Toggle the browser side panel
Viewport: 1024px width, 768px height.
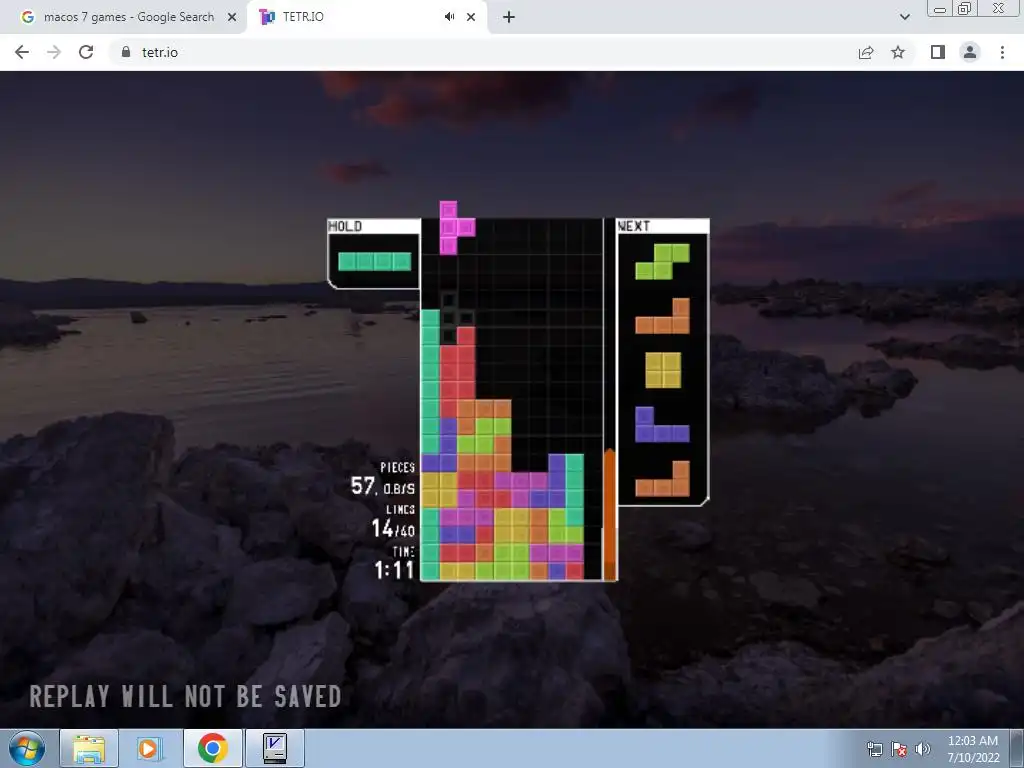click(x=938, y=52)
